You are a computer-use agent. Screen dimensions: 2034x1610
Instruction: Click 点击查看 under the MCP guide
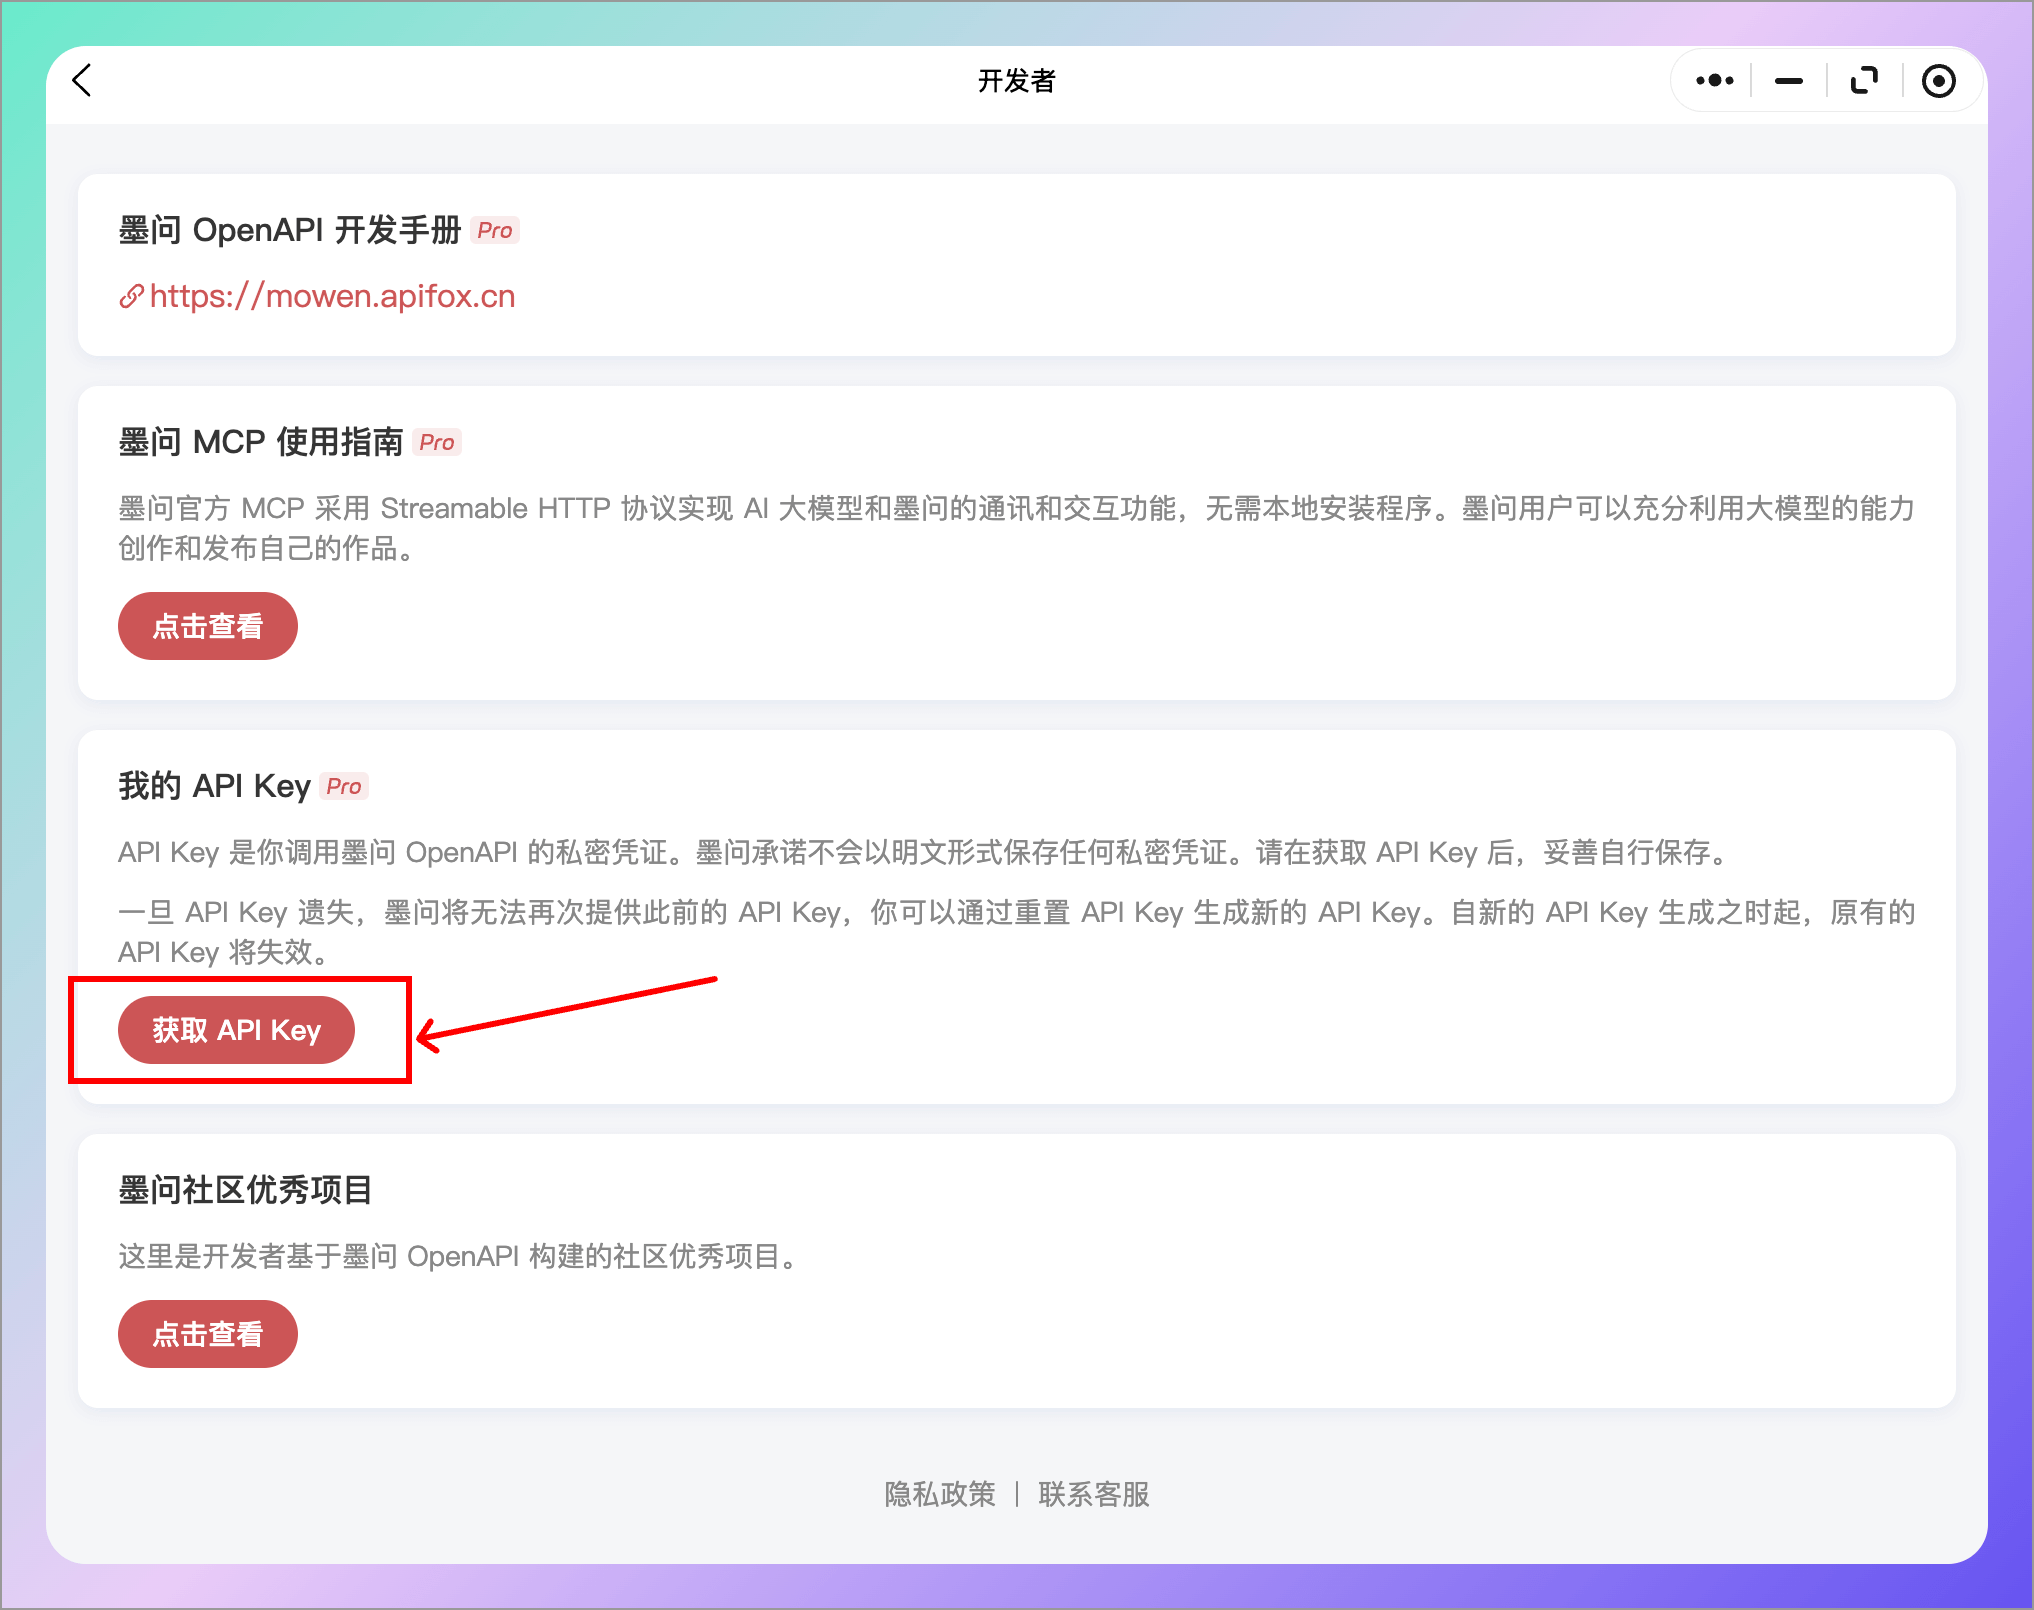(x=207, y=626)
